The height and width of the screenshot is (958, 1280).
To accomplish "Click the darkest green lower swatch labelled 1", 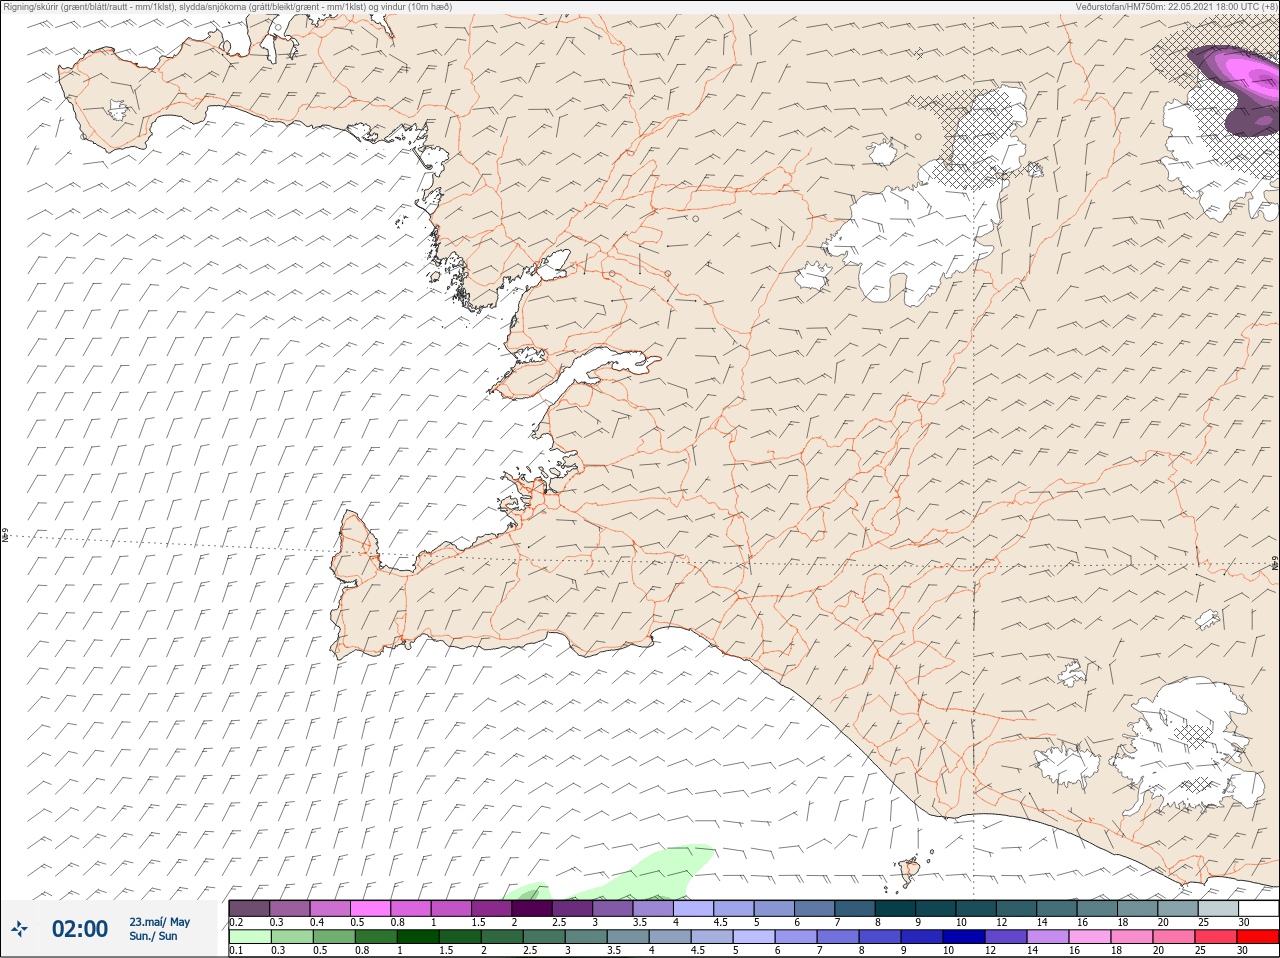I will (417, 937).
